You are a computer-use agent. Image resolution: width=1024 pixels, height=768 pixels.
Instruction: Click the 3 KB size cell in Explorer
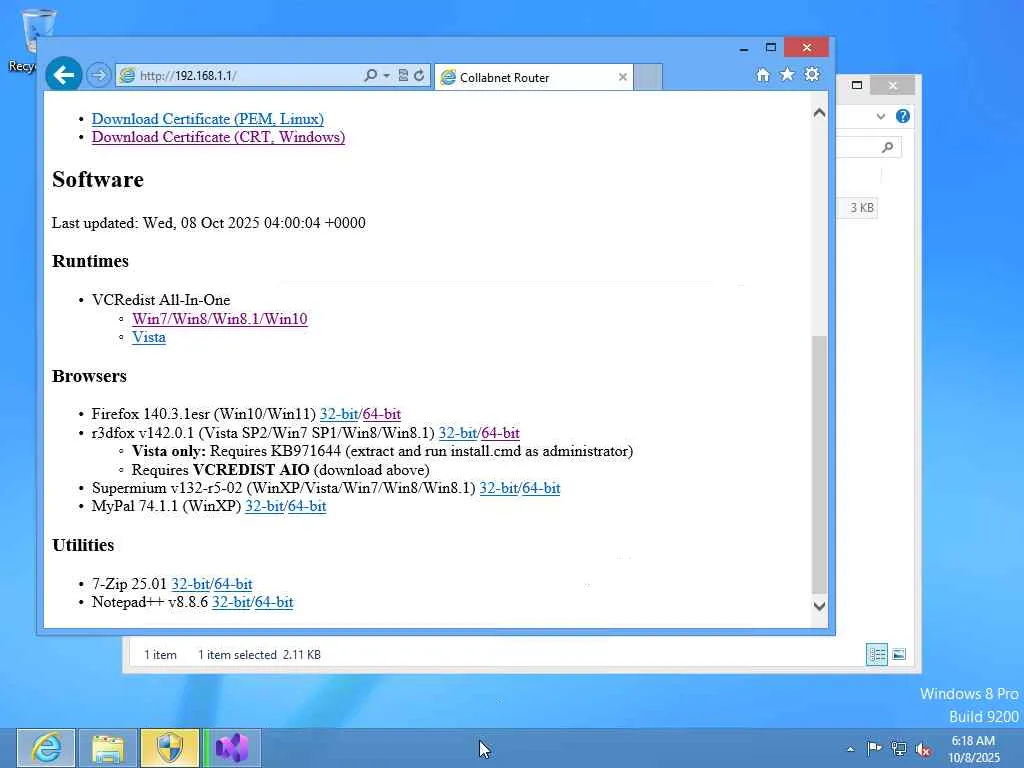(x=861, y=208)
